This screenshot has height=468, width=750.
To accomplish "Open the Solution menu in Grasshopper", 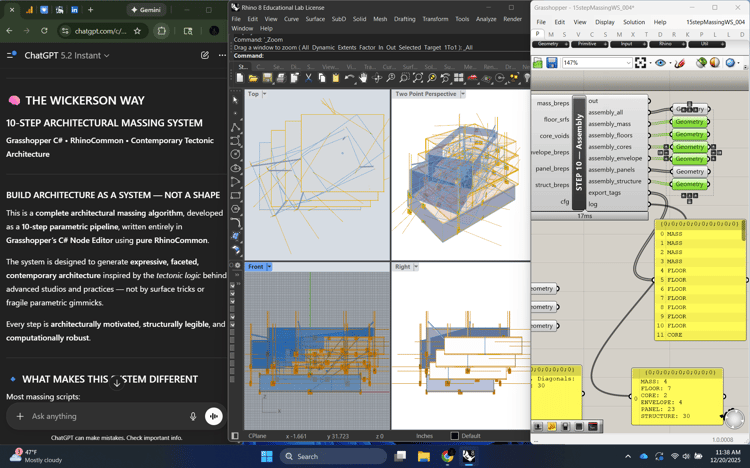I will click(634, 22).
